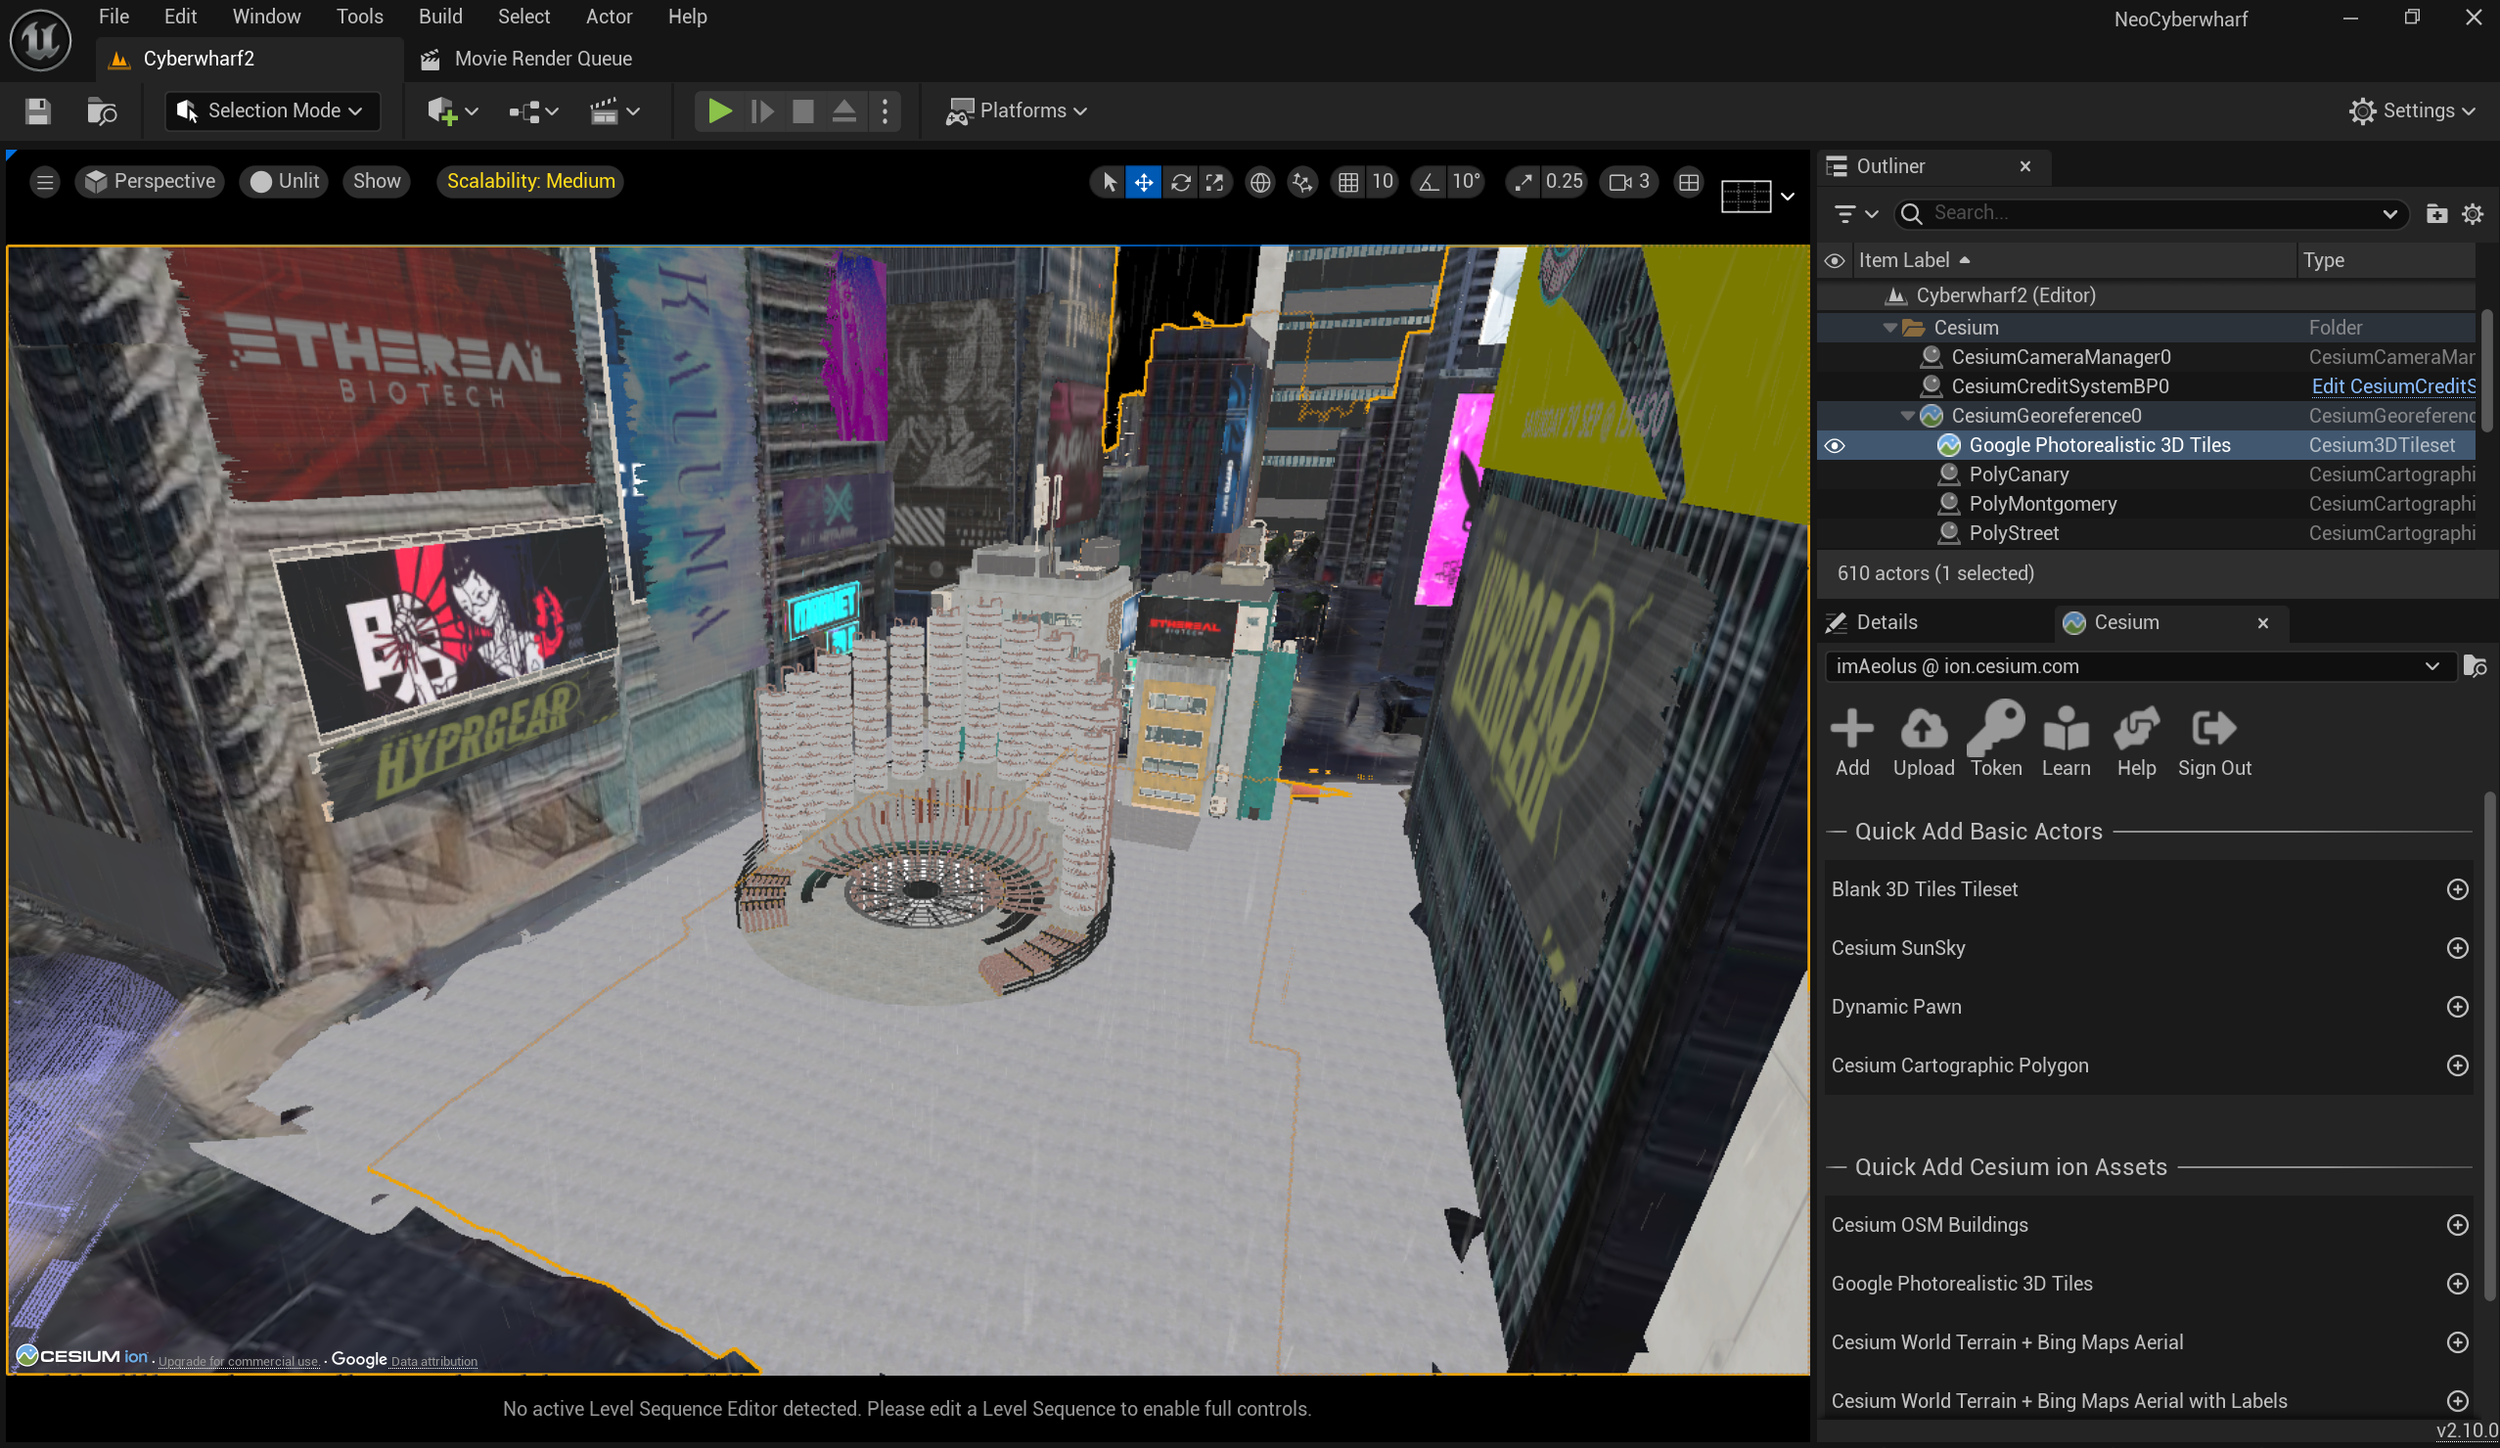This screenshot has height=1448, width=2500.
Task: Click the Play in editor button
Action: pyautogui.click(x=719, y=111)
